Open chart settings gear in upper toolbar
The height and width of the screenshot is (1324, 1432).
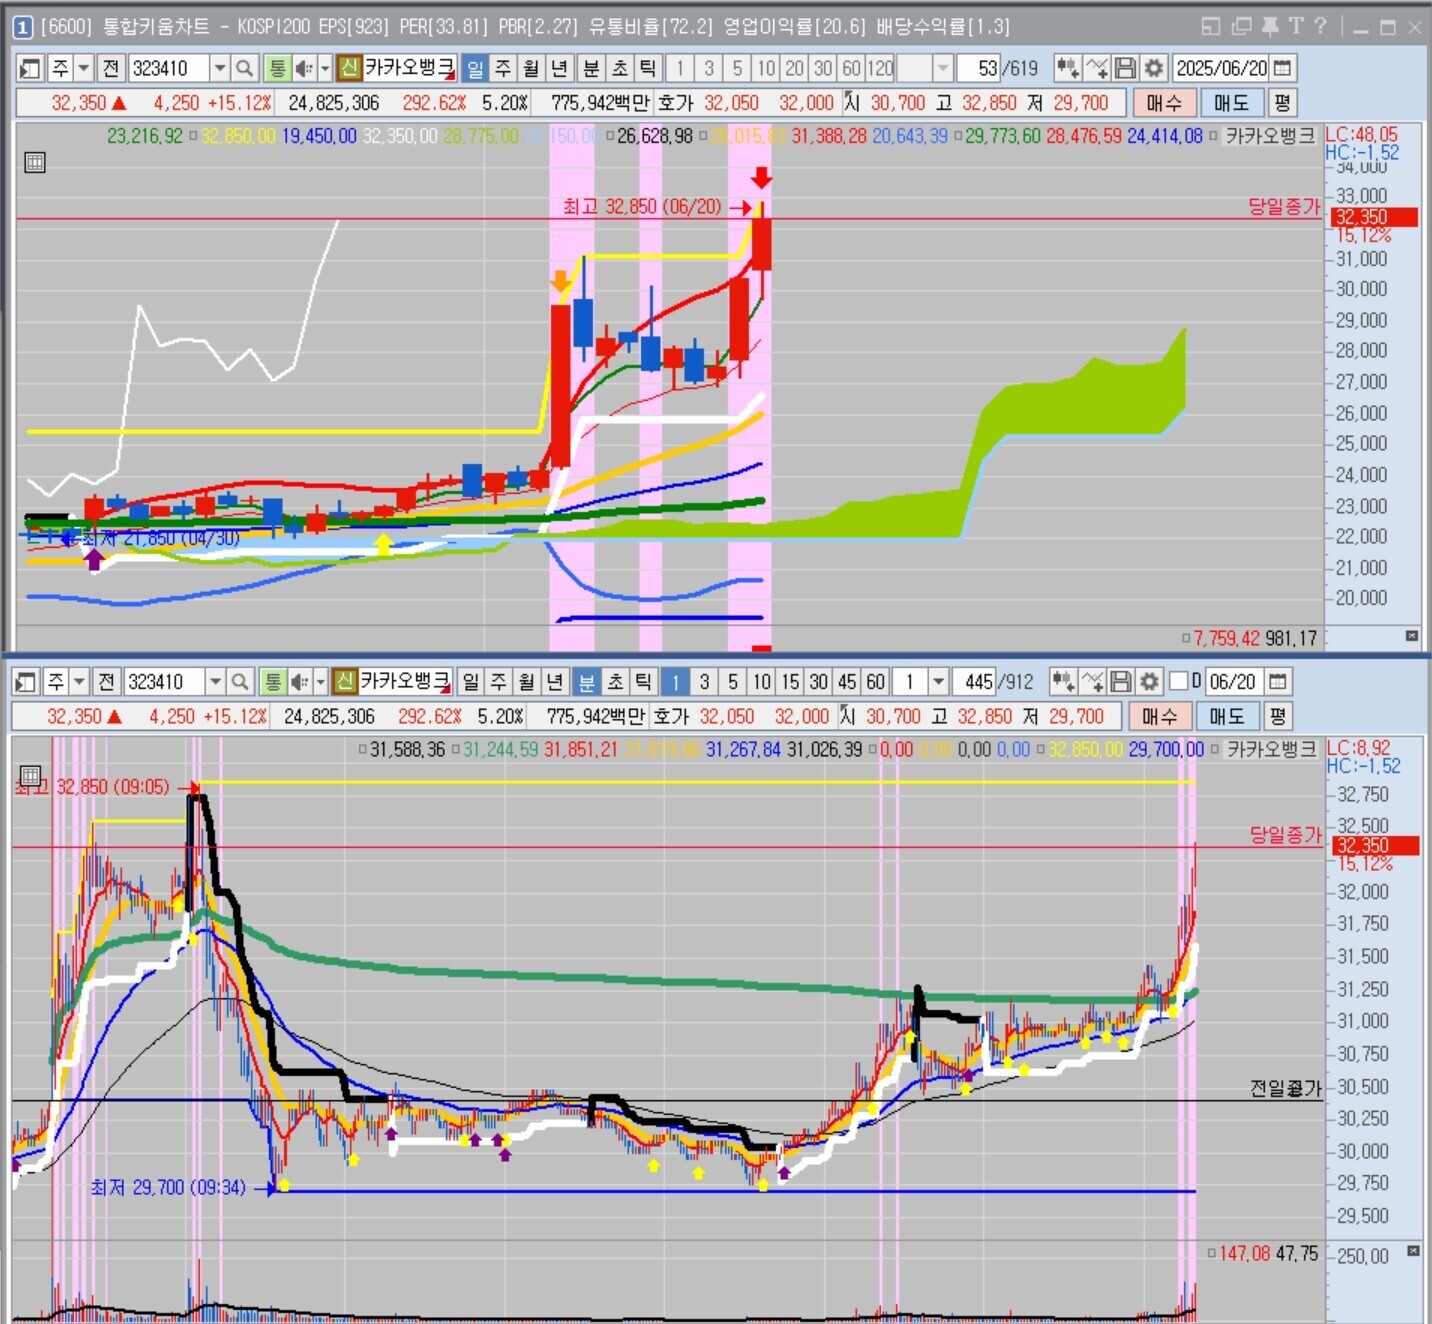[1154, 68]
